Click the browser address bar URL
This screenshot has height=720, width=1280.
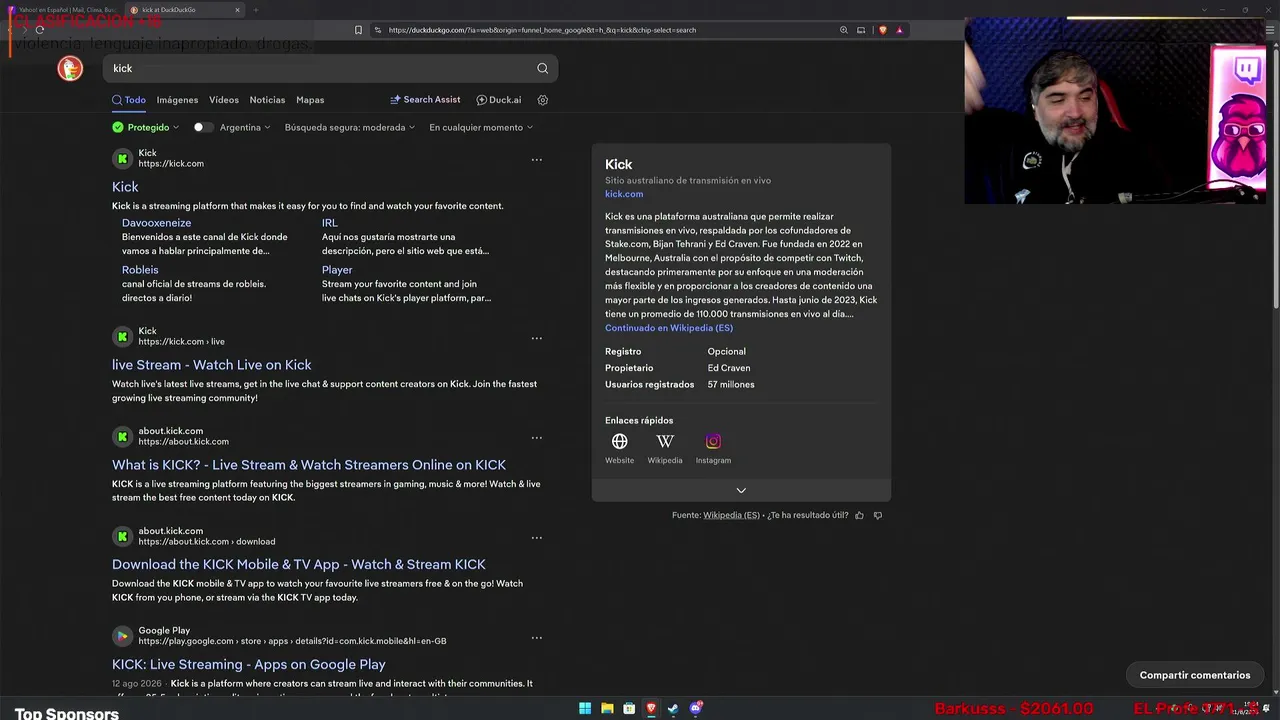click(542, 30)
